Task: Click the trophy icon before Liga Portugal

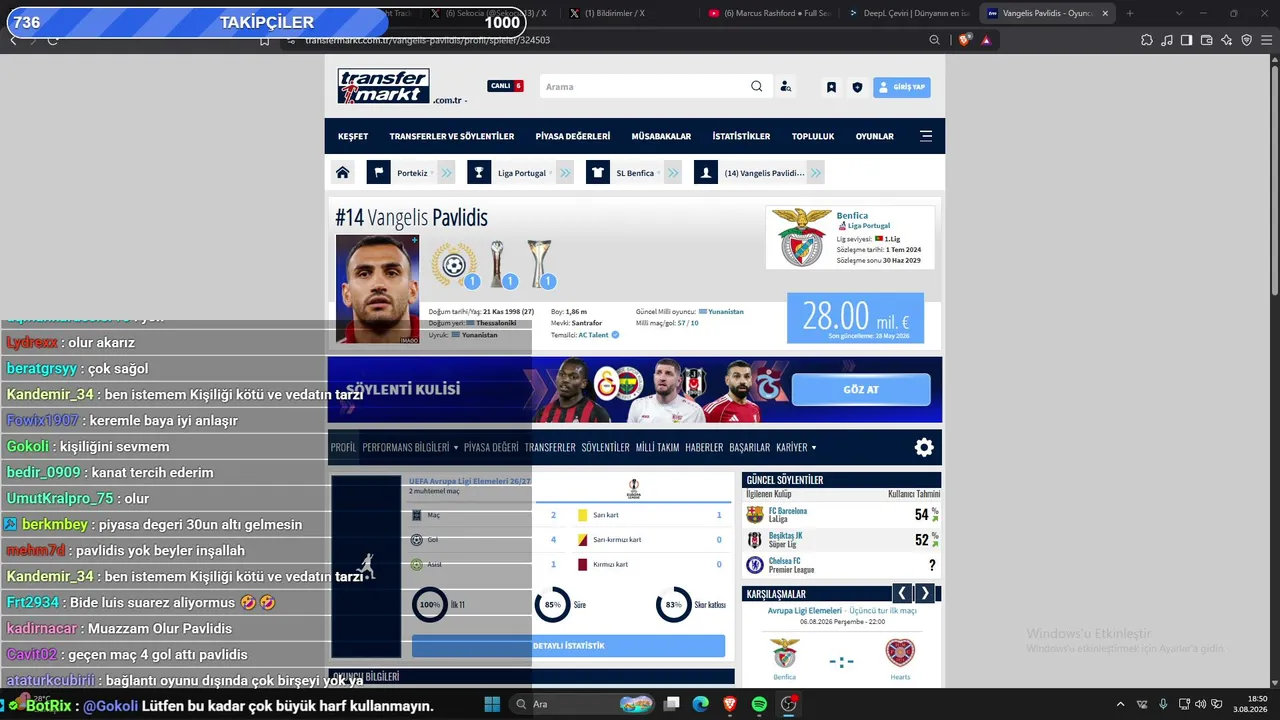Action: 479,173
